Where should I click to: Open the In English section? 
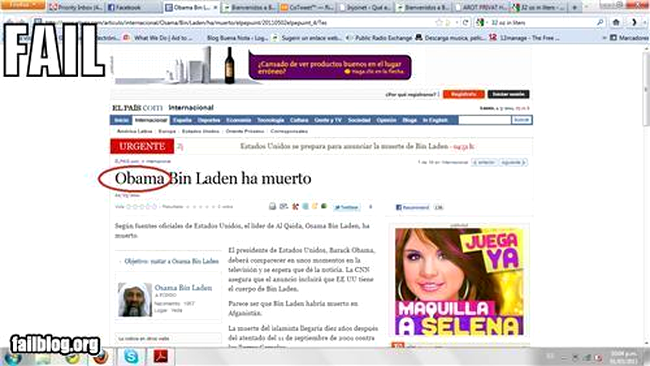435,120
